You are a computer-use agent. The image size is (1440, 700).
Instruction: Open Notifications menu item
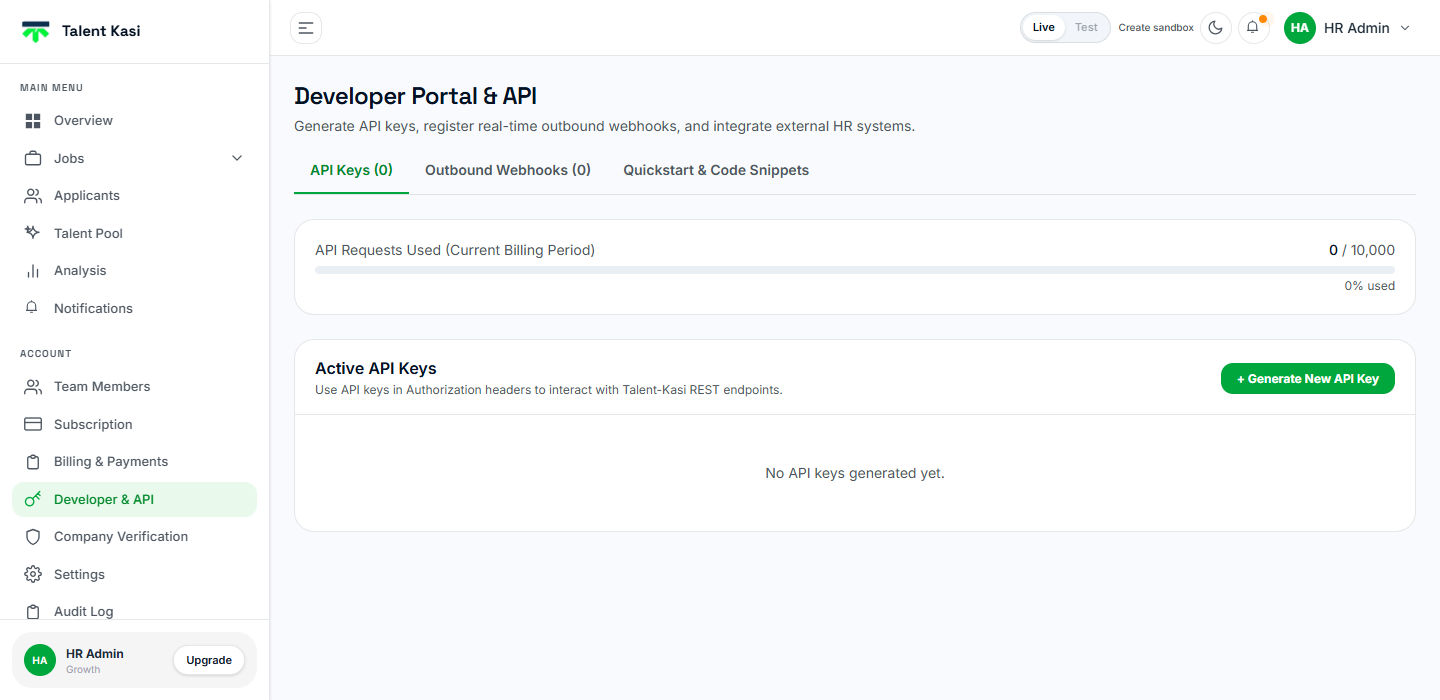[x=134, y=308]
